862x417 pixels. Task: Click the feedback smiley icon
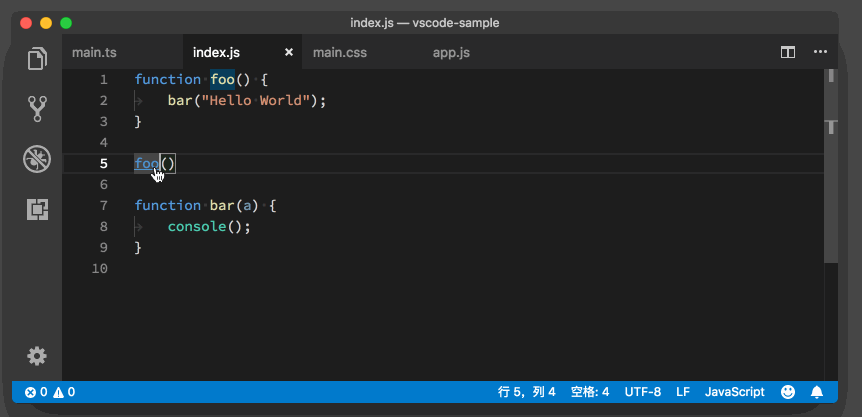tap(788, 392)
